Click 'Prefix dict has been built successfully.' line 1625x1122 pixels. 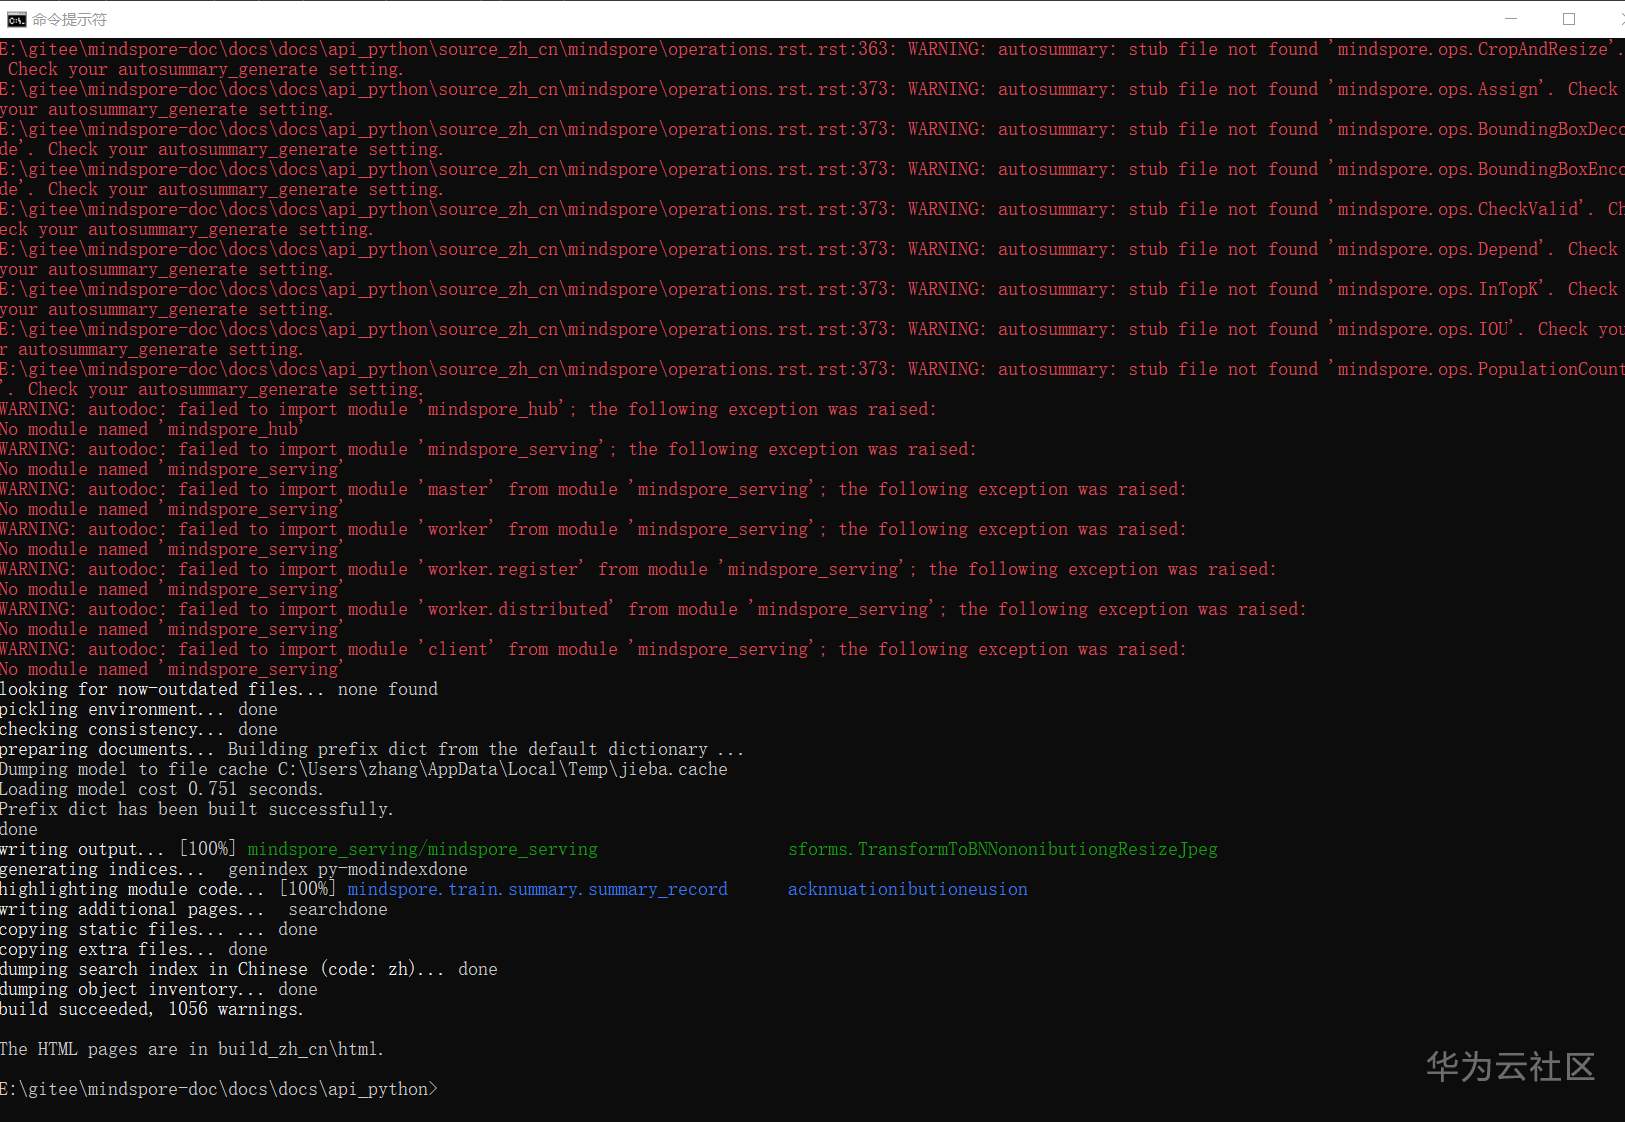click(197, 809)
